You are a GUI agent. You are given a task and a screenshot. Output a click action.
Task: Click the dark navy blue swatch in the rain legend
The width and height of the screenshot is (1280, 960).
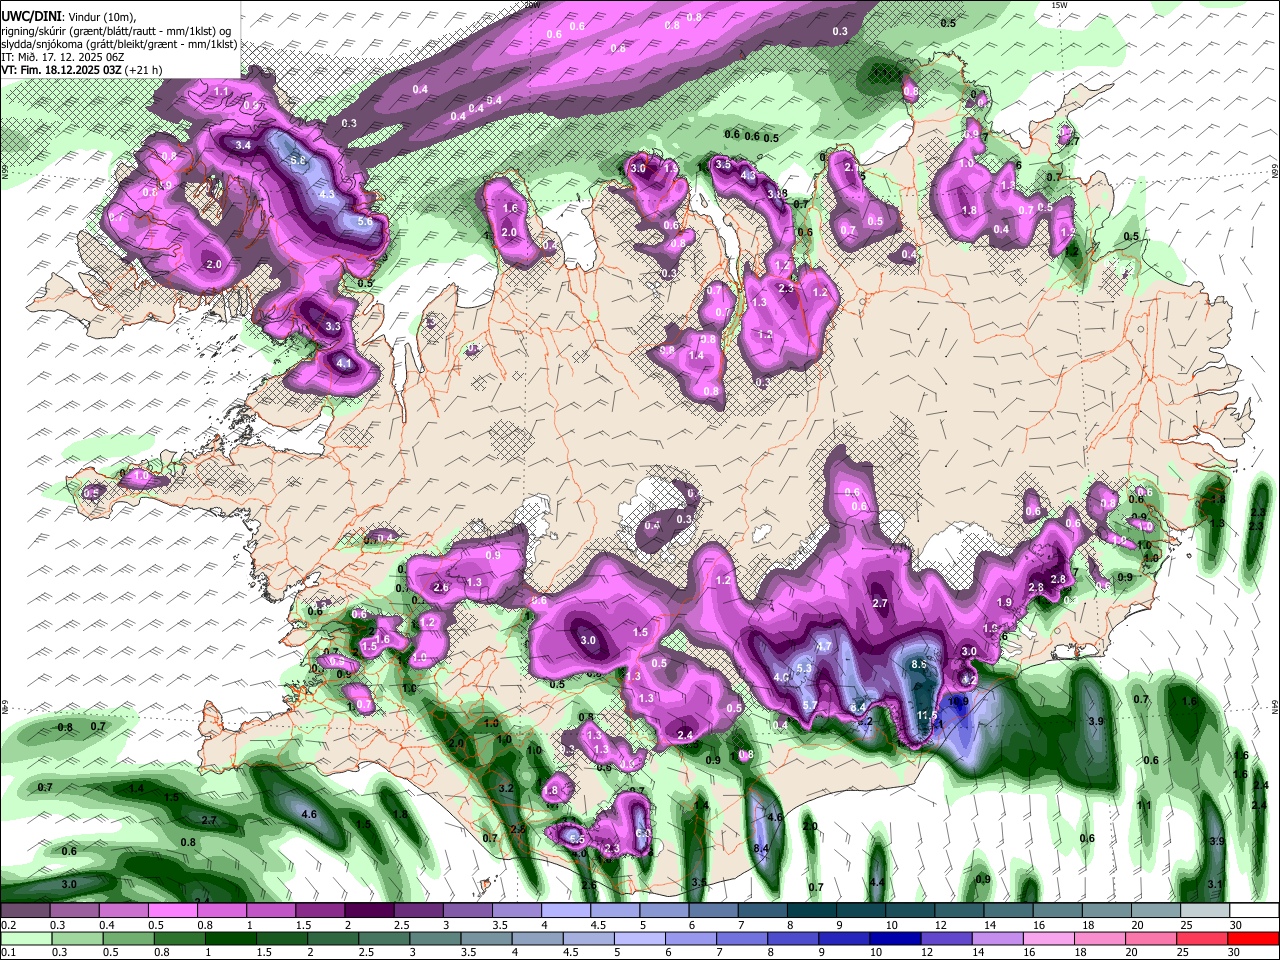(x=894, y=938)
